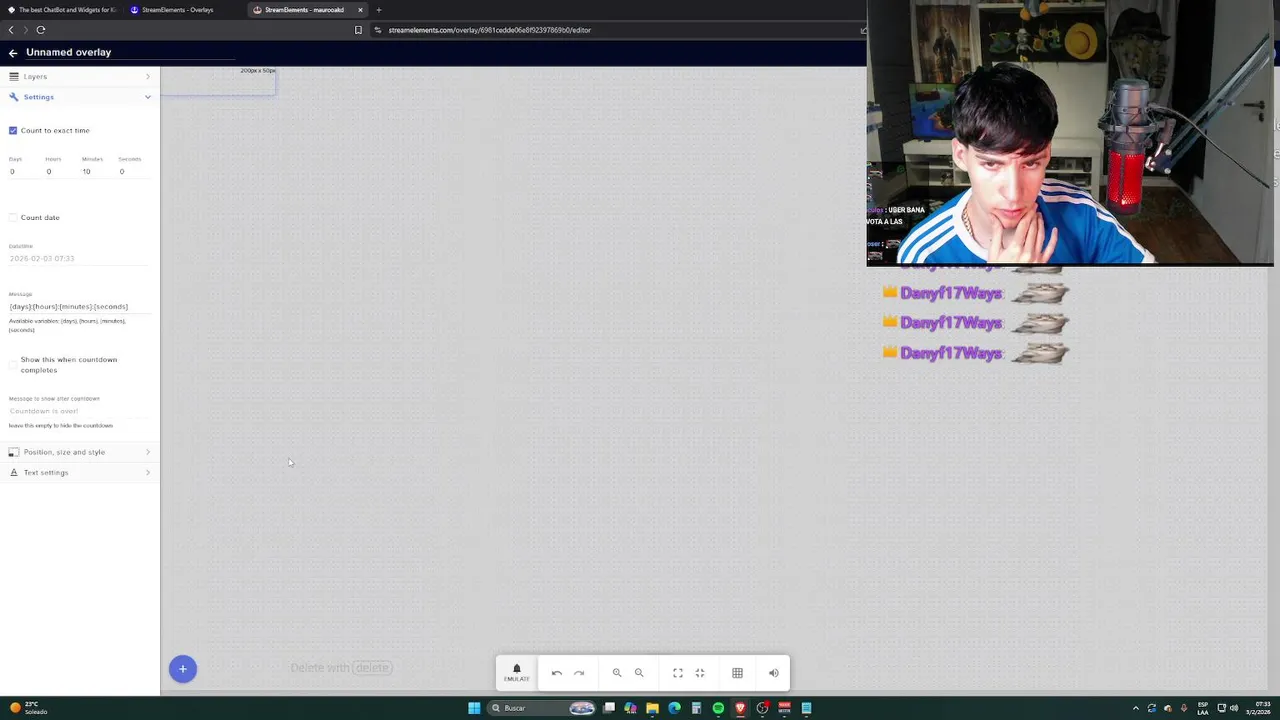Viewport: 1280px width, 720px height.
Task: Click the Seconds value field
Action: tap(134, 172)
